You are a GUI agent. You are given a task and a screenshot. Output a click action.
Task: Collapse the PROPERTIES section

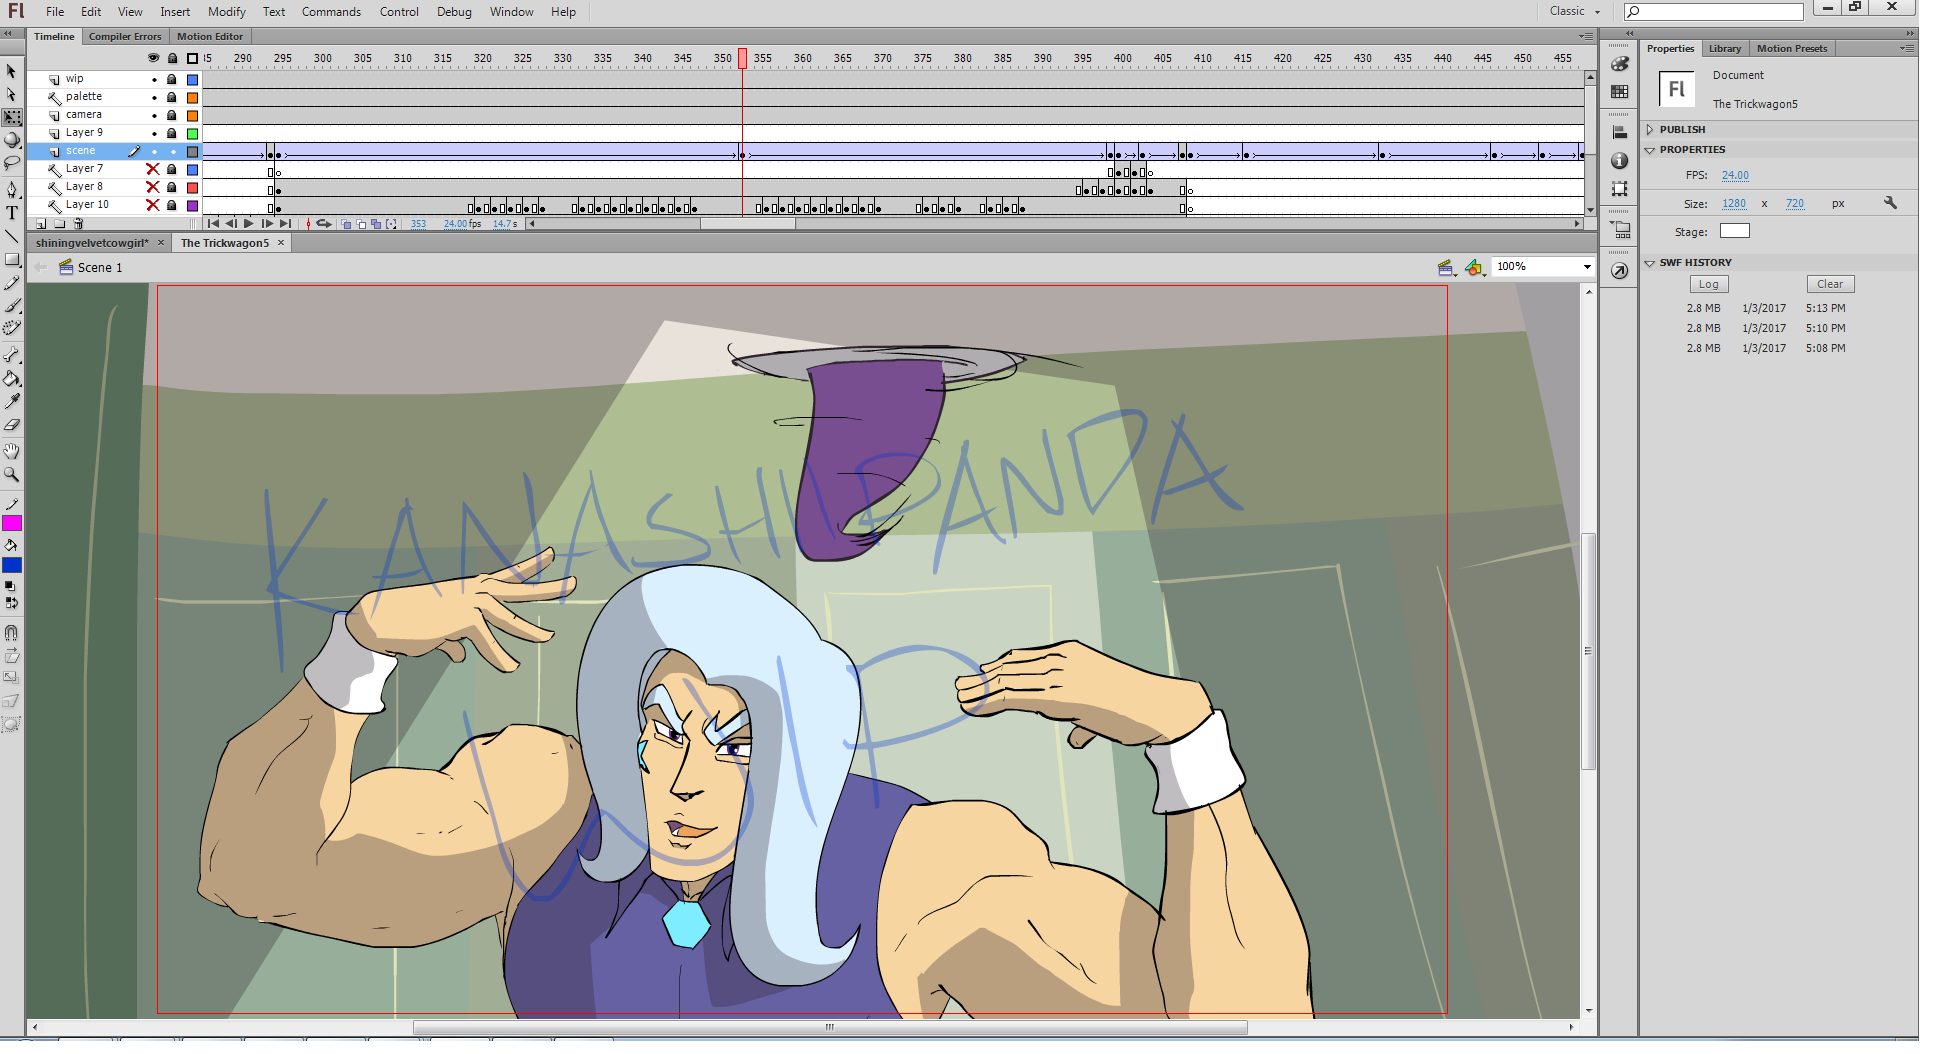point(1650,150)
